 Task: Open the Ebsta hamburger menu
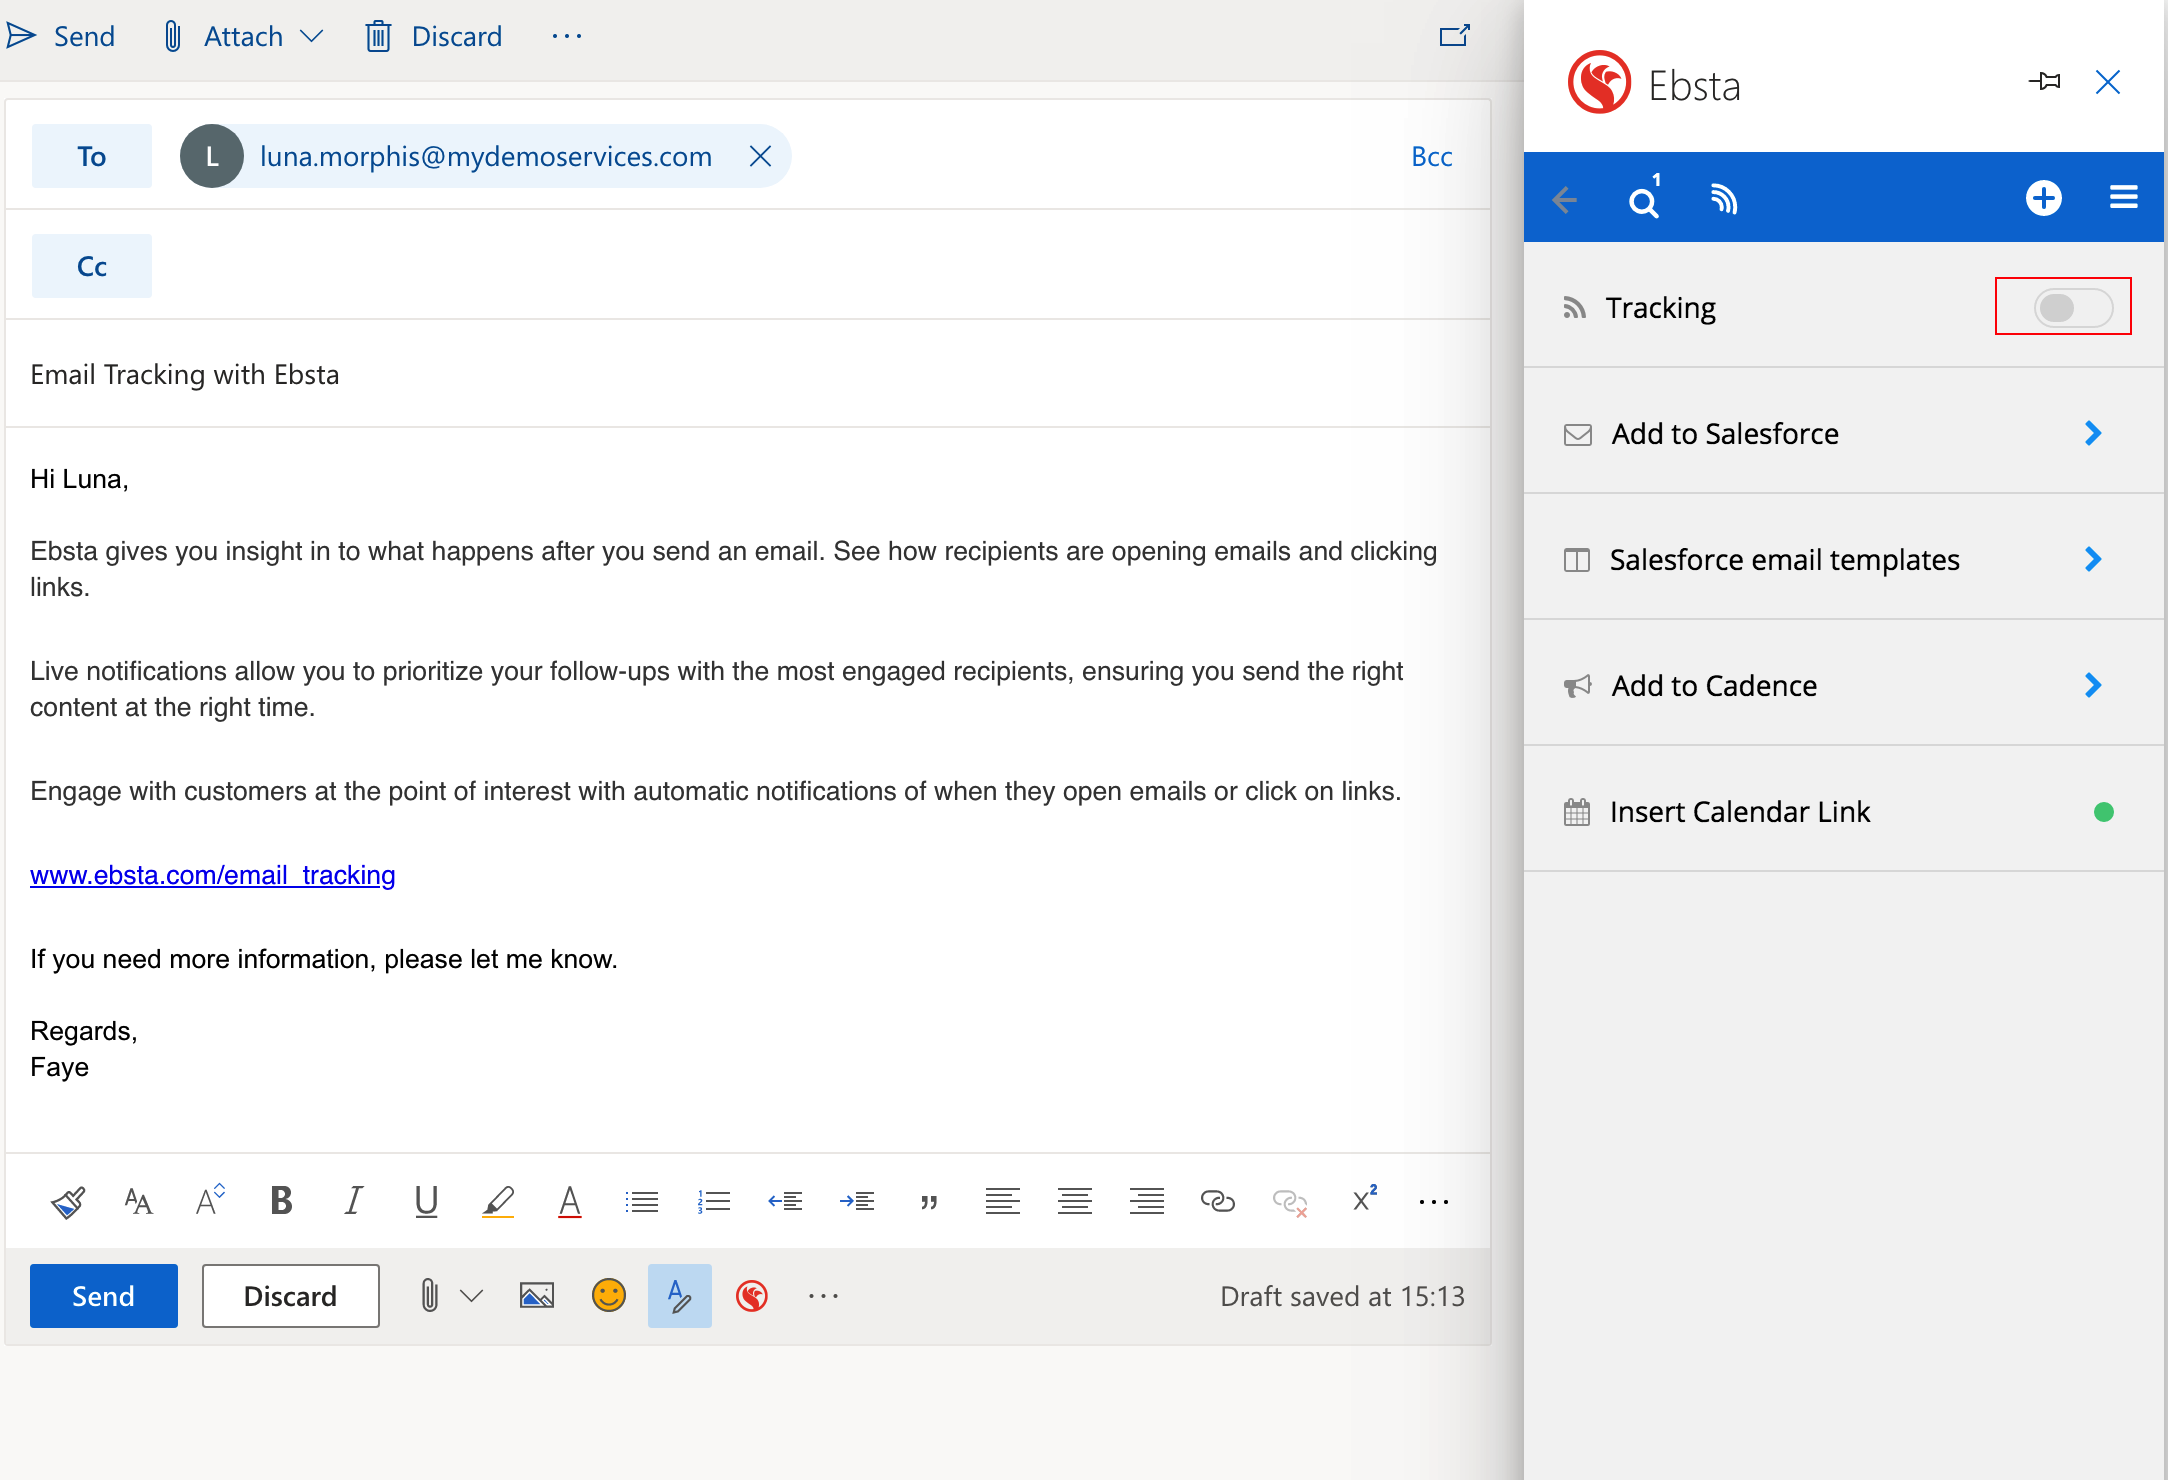tap(2123, 198)
